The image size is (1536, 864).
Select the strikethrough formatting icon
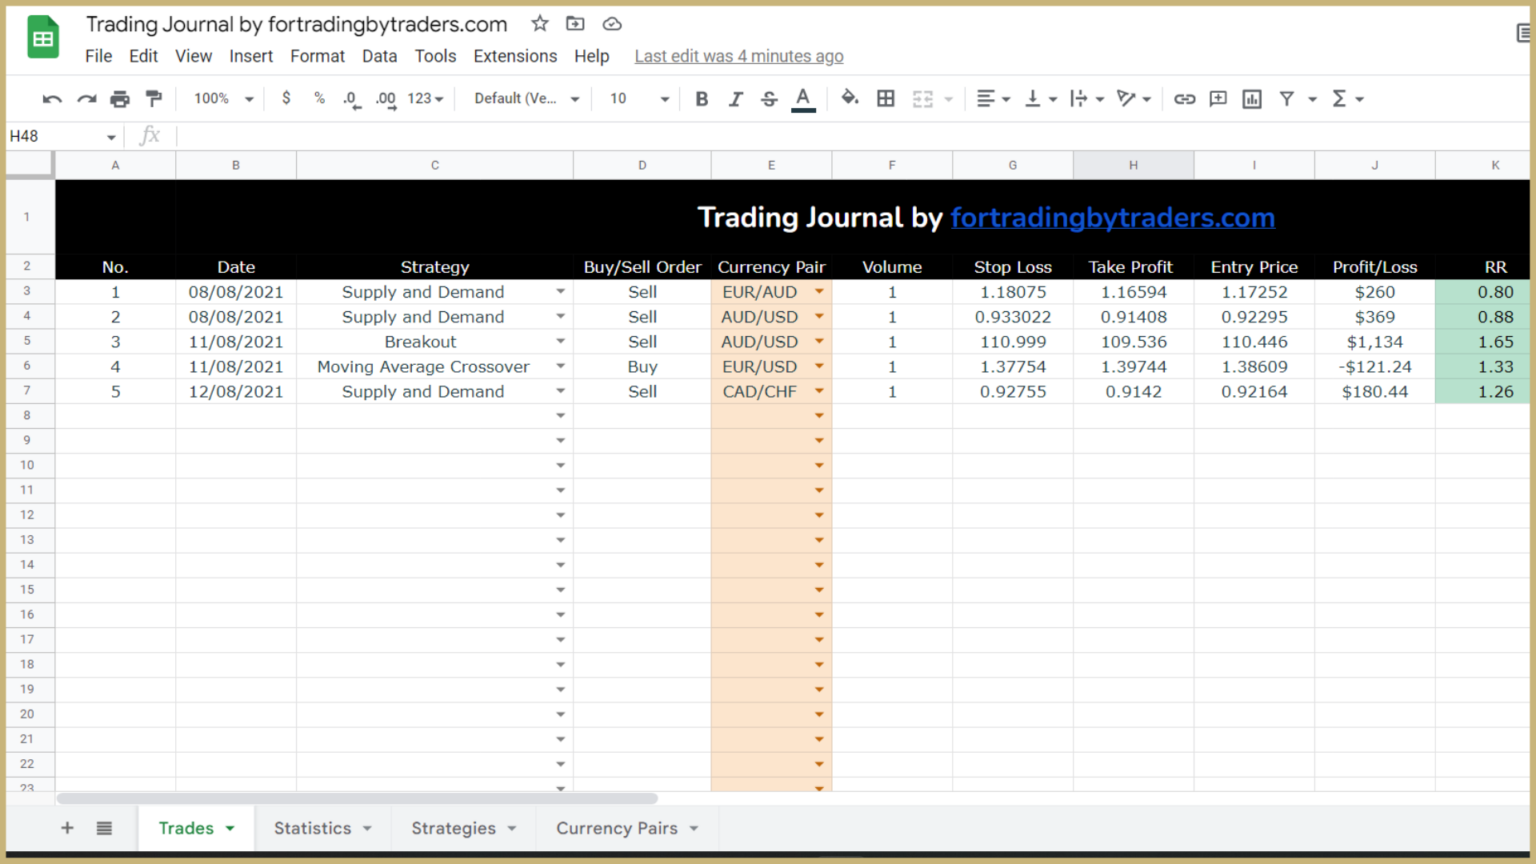coord(768,98)
